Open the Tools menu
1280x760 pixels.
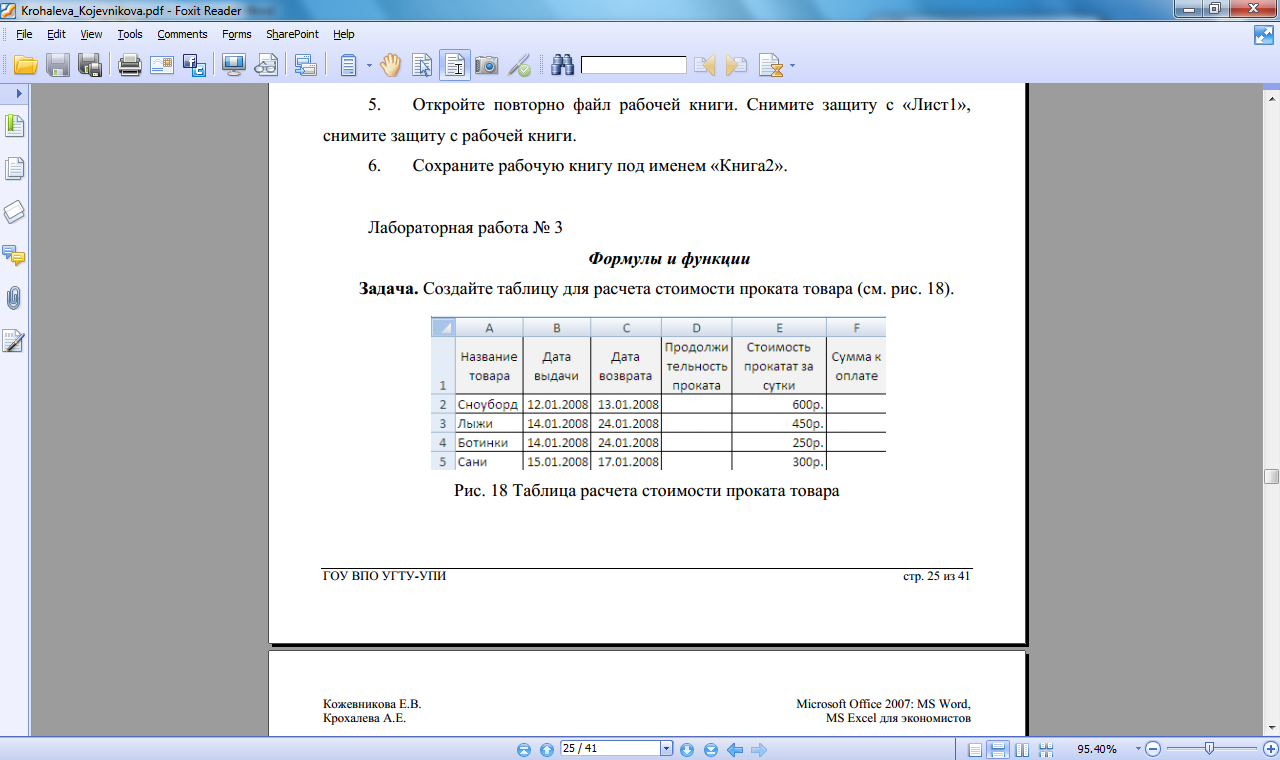pos(130,34)
